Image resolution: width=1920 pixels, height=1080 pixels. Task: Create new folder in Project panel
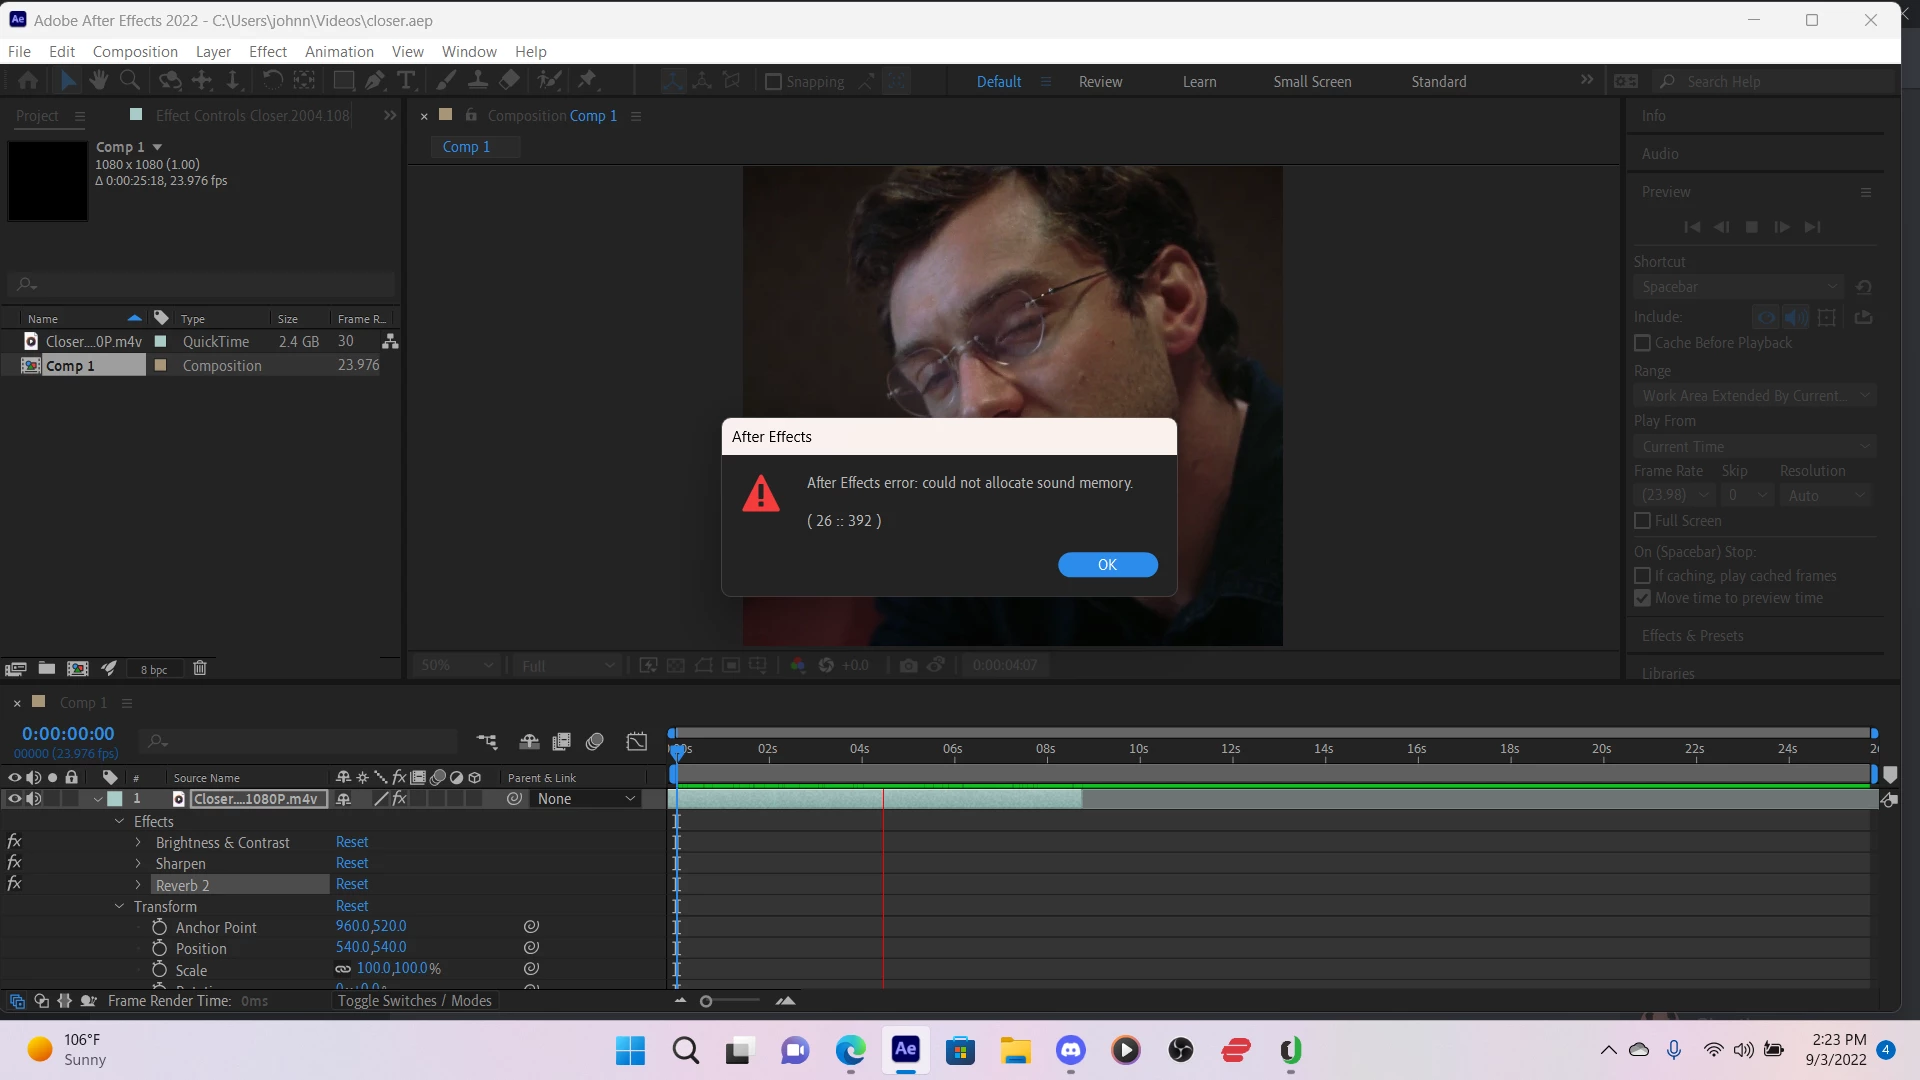tap(47, 668)
